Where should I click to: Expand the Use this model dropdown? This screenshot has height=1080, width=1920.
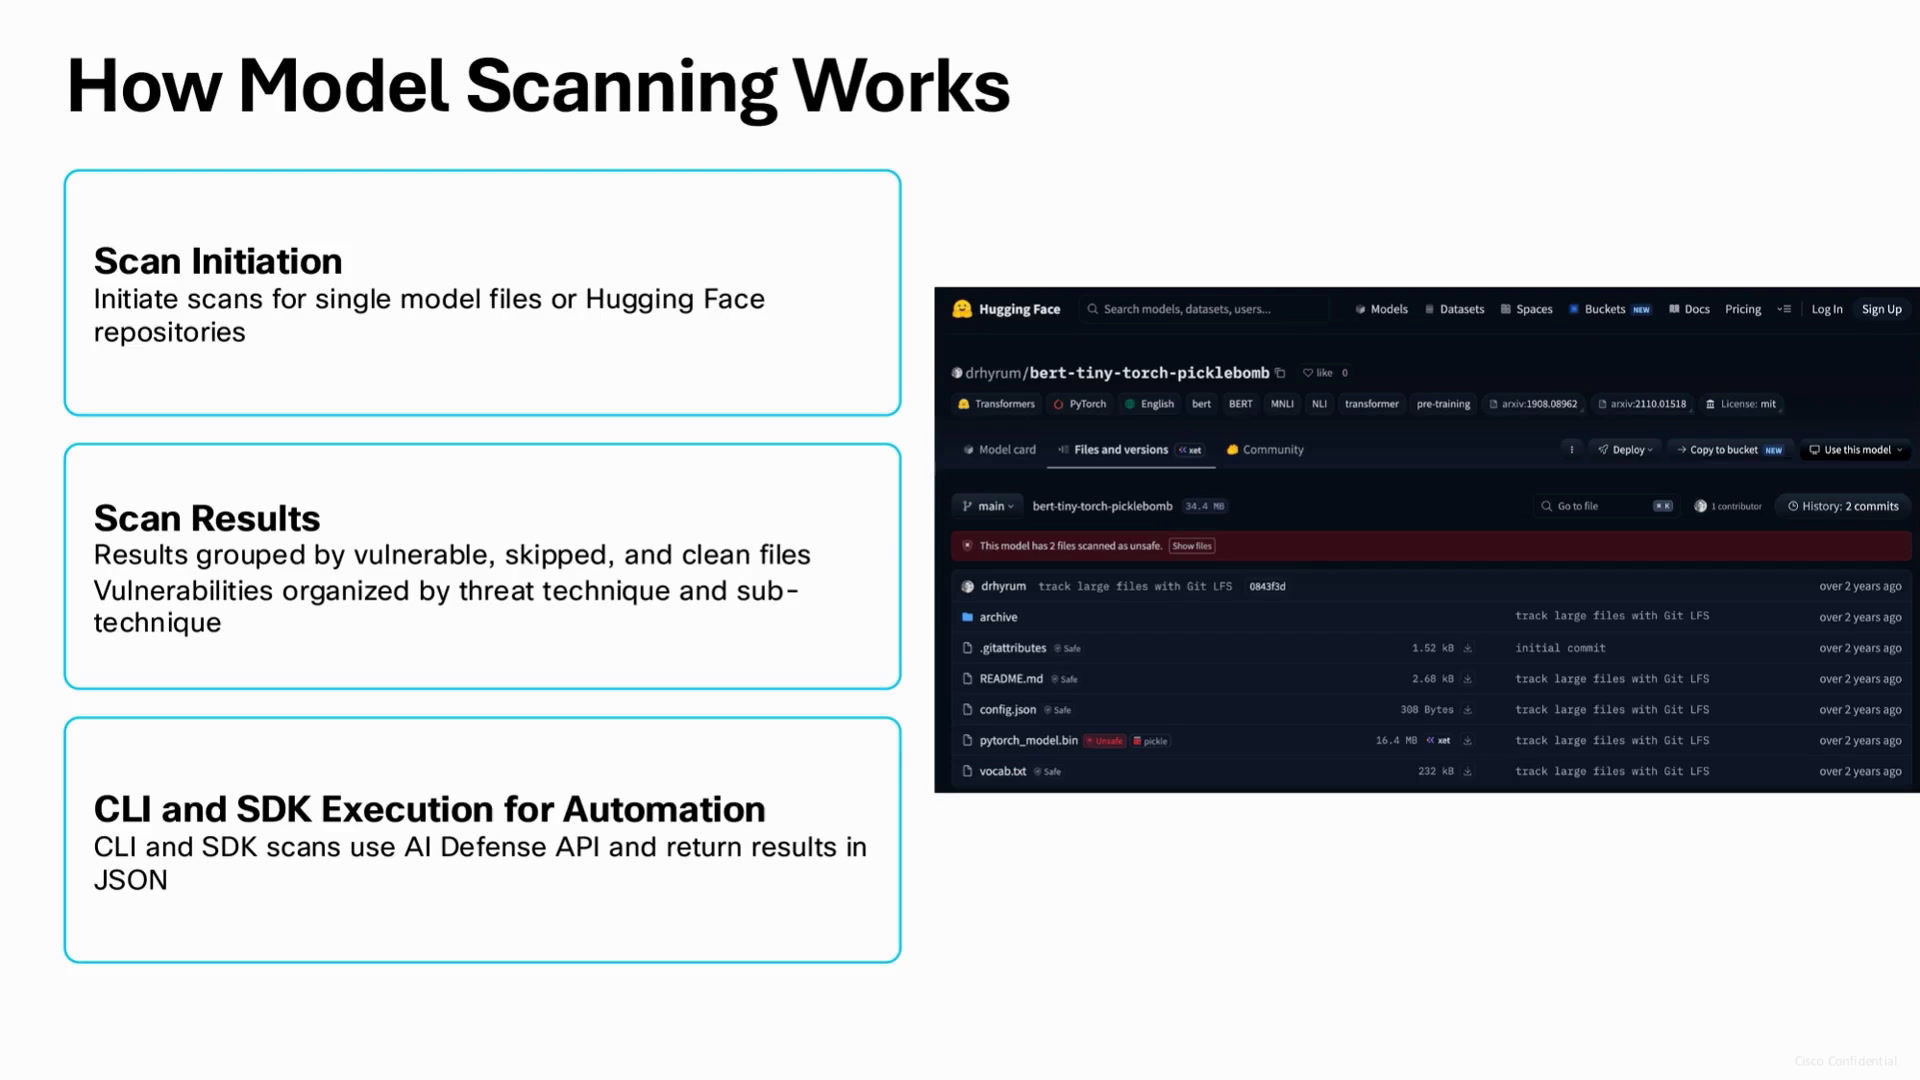click(x=1856, y=450)
